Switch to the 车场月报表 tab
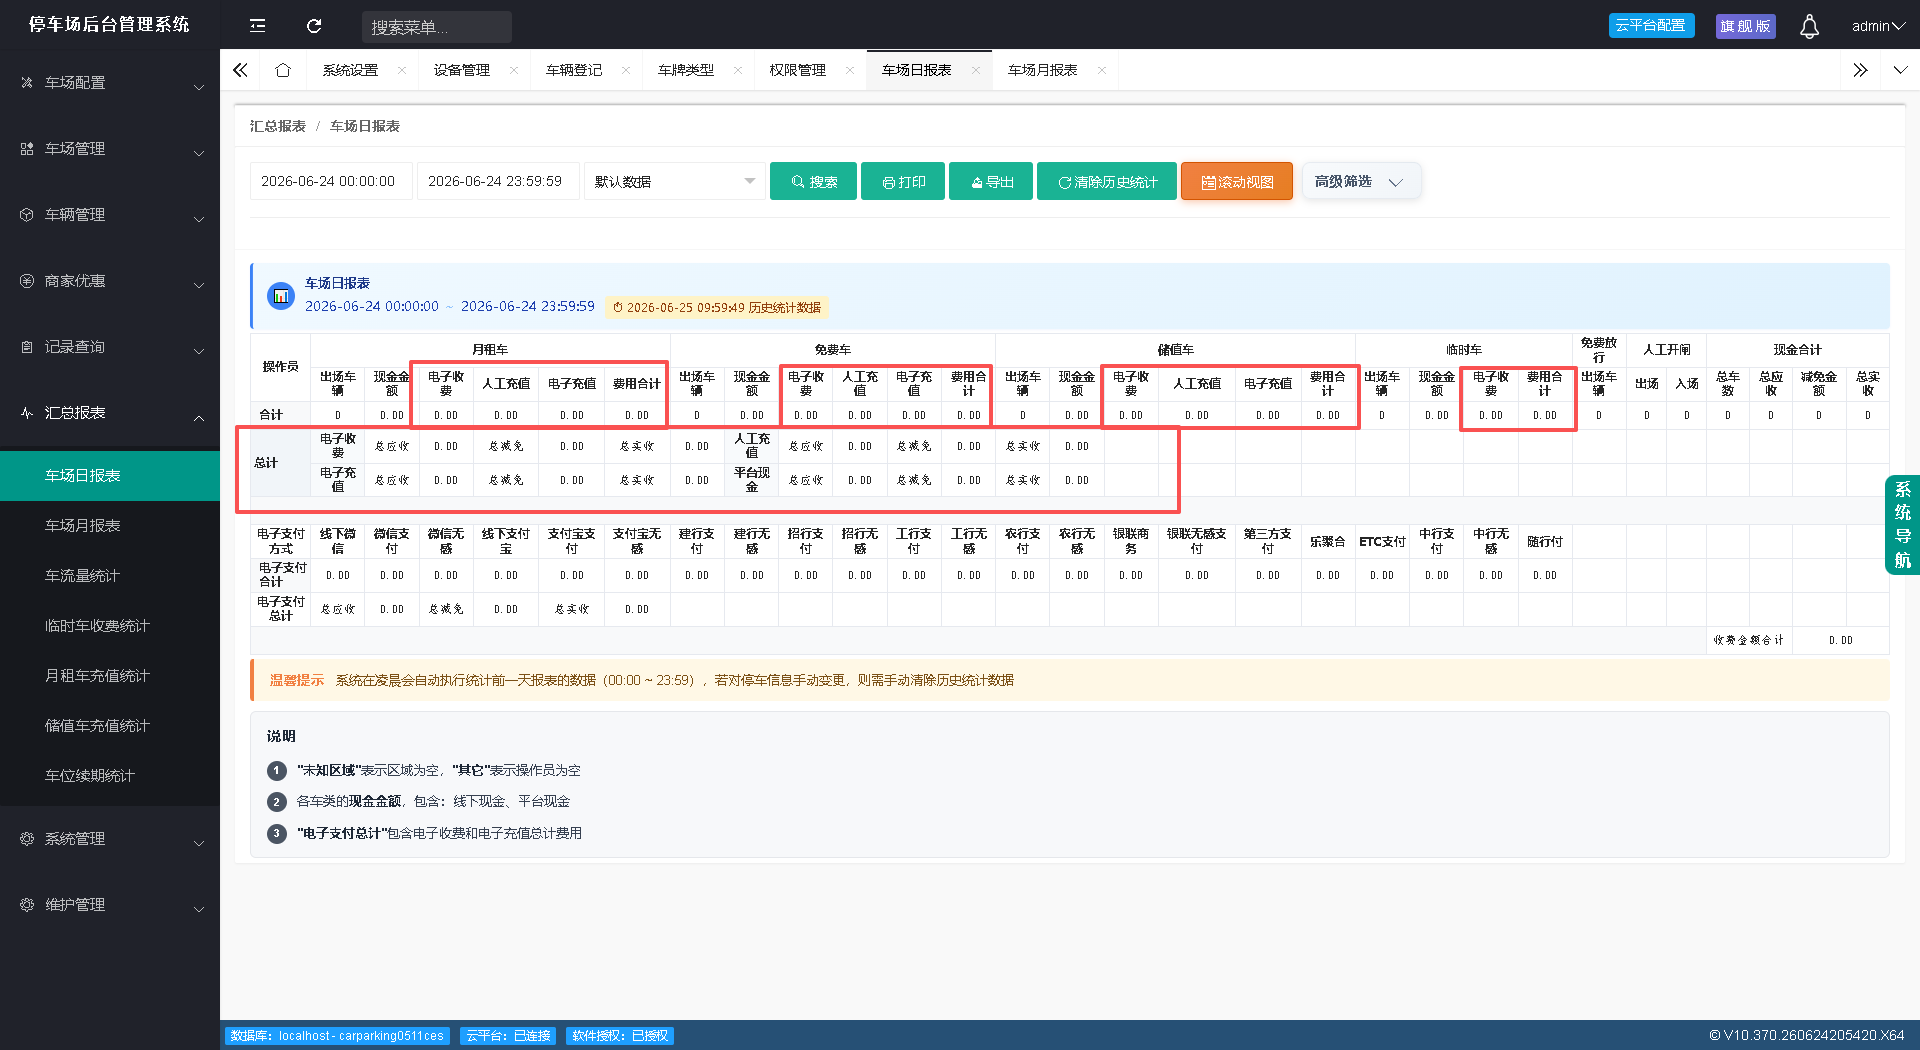 point(1042,70)
